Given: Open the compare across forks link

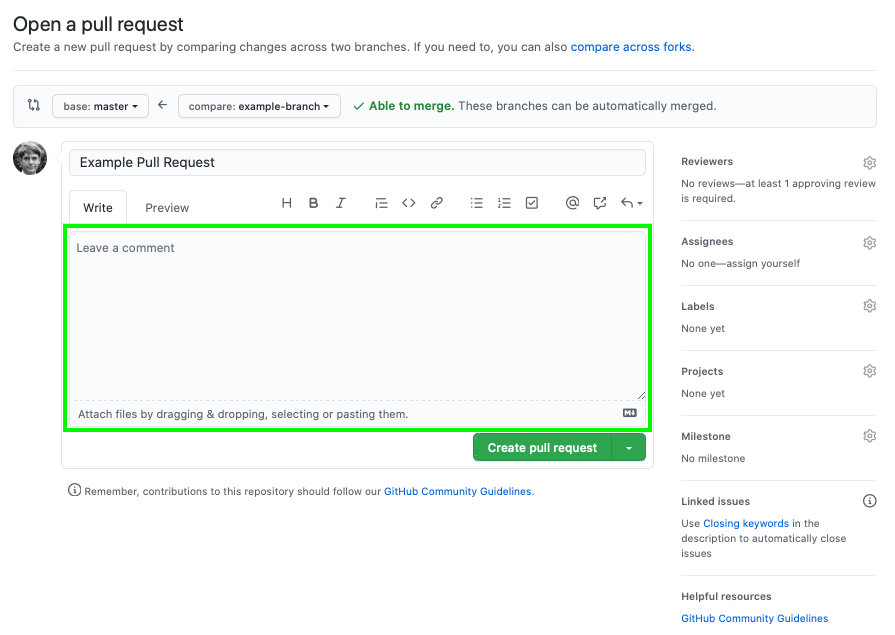Looking at the screenshot, I should (x=631, y=47).
